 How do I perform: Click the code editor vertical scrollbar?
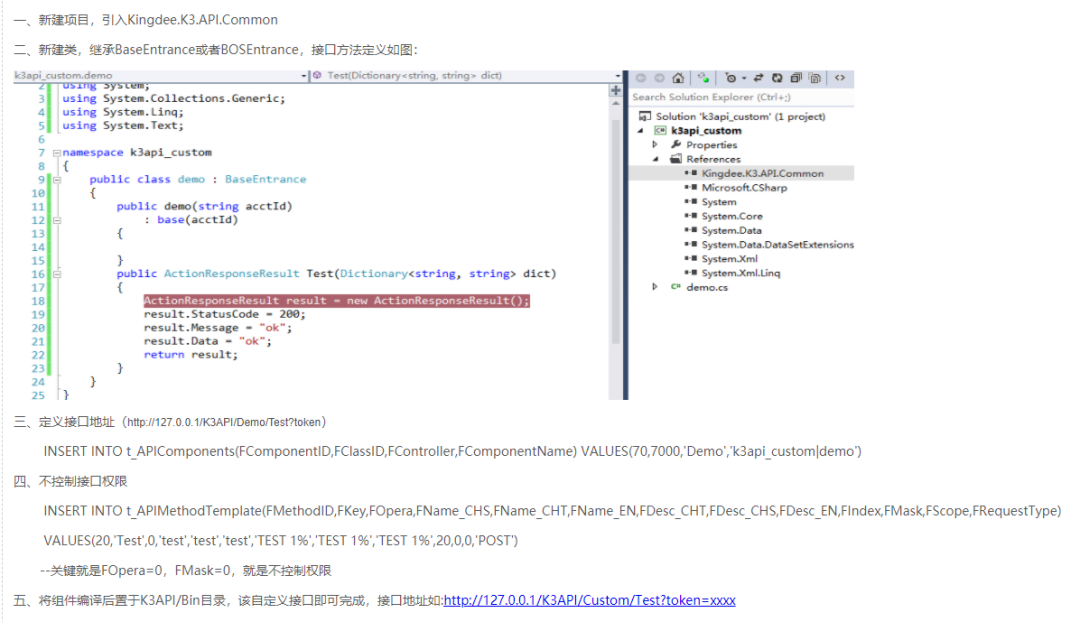click(x=615, y=231)
